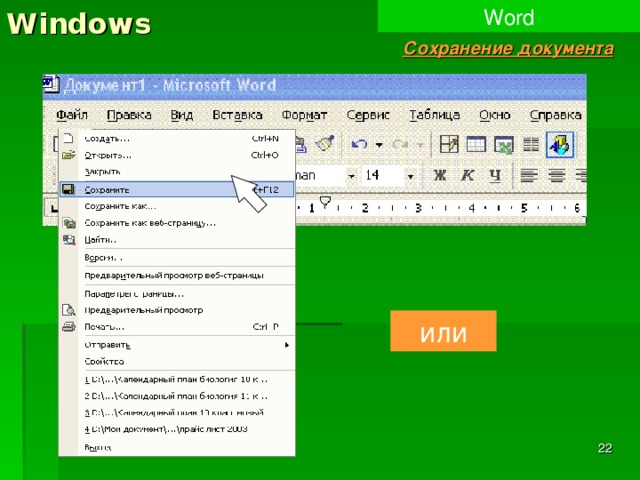Viewport: 640px width, 480px height.
Task: Choose Открыть... menu entry
Action: pos(177,156)
